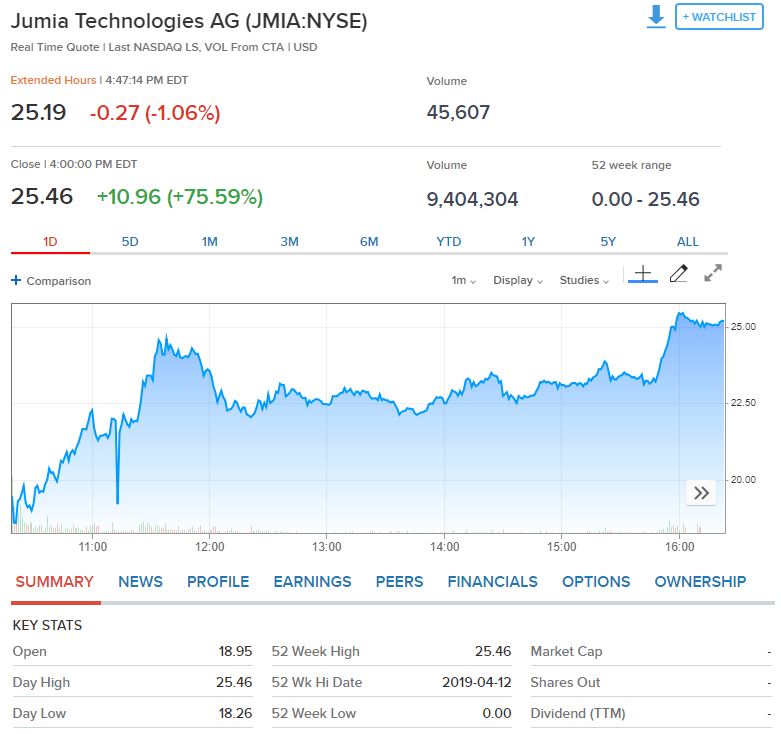Go to the EARNINGS tab
This screenshot has height=734, width=781.
pos(312,582)
